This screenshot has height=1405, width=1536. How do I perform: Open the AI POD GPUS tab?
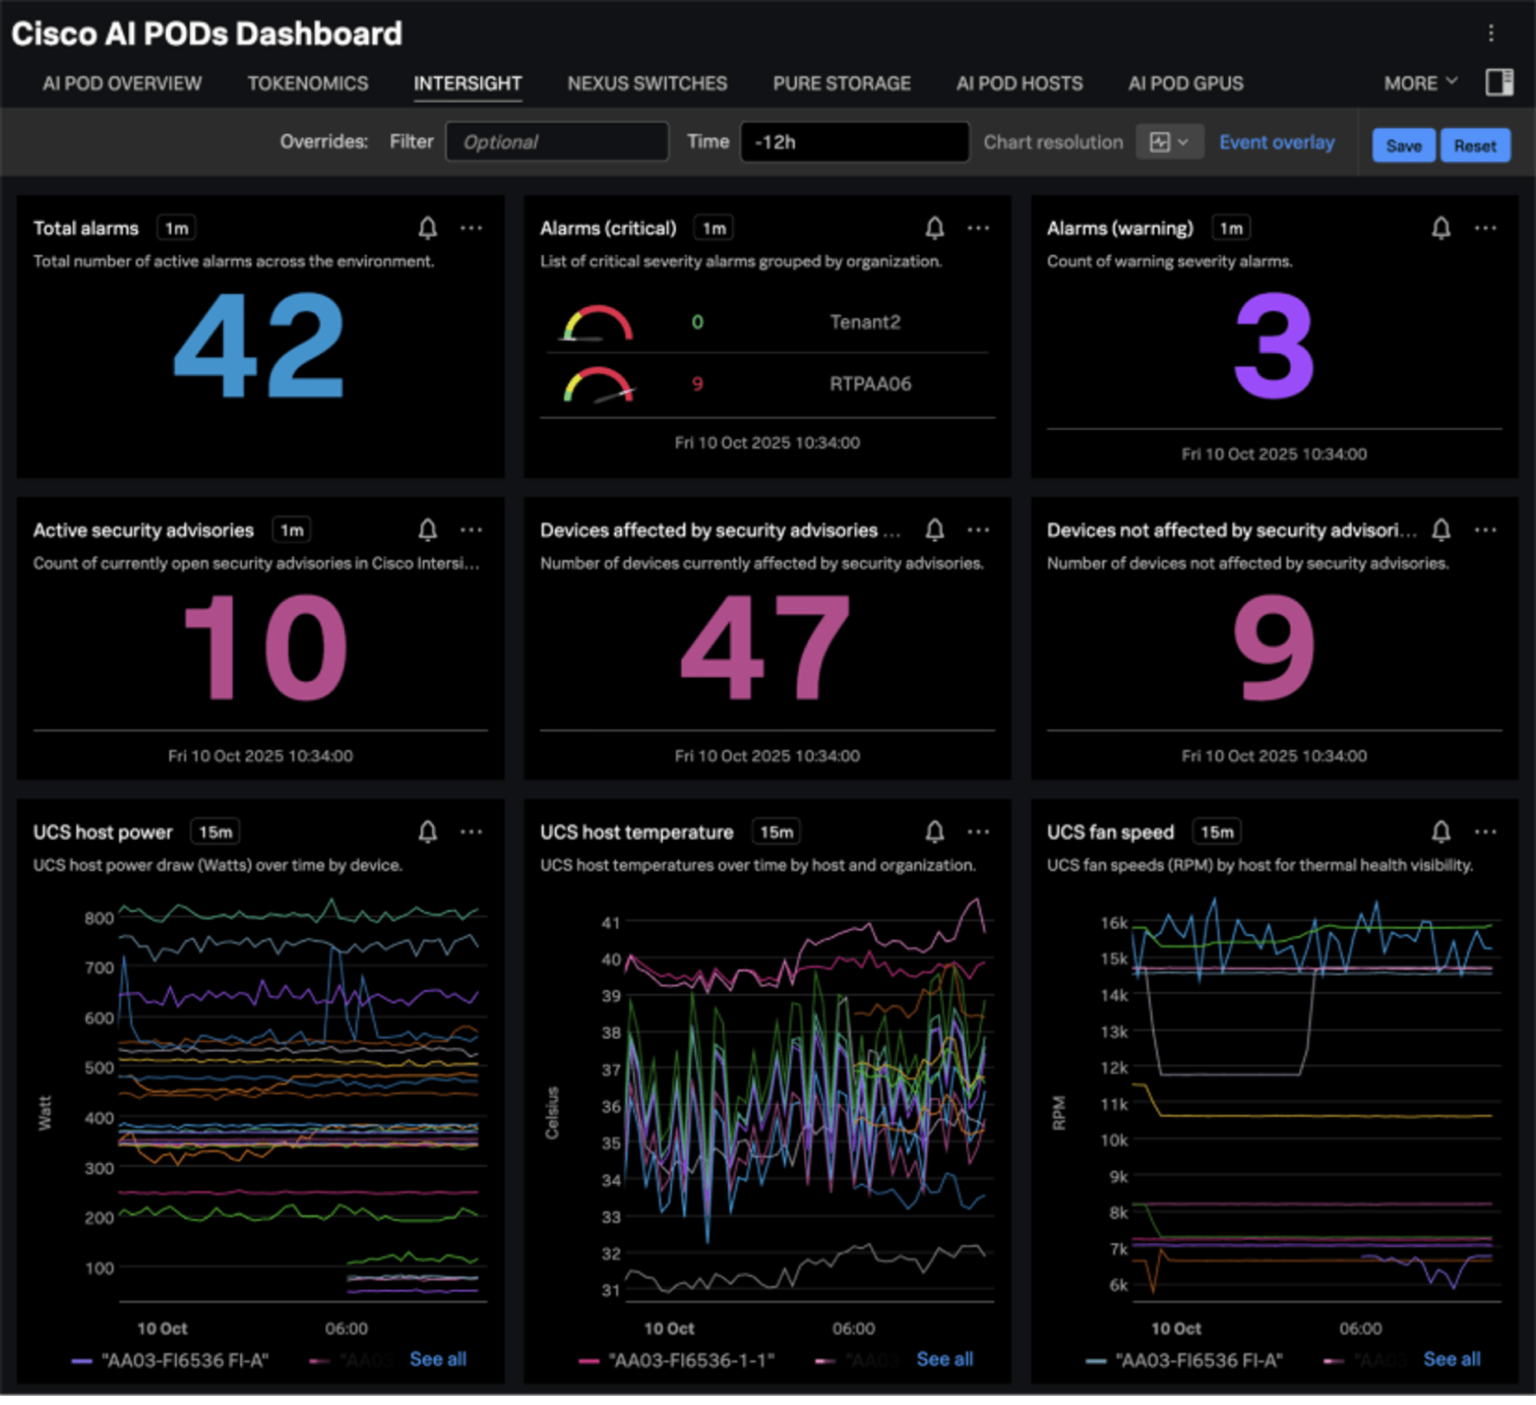1185,83
